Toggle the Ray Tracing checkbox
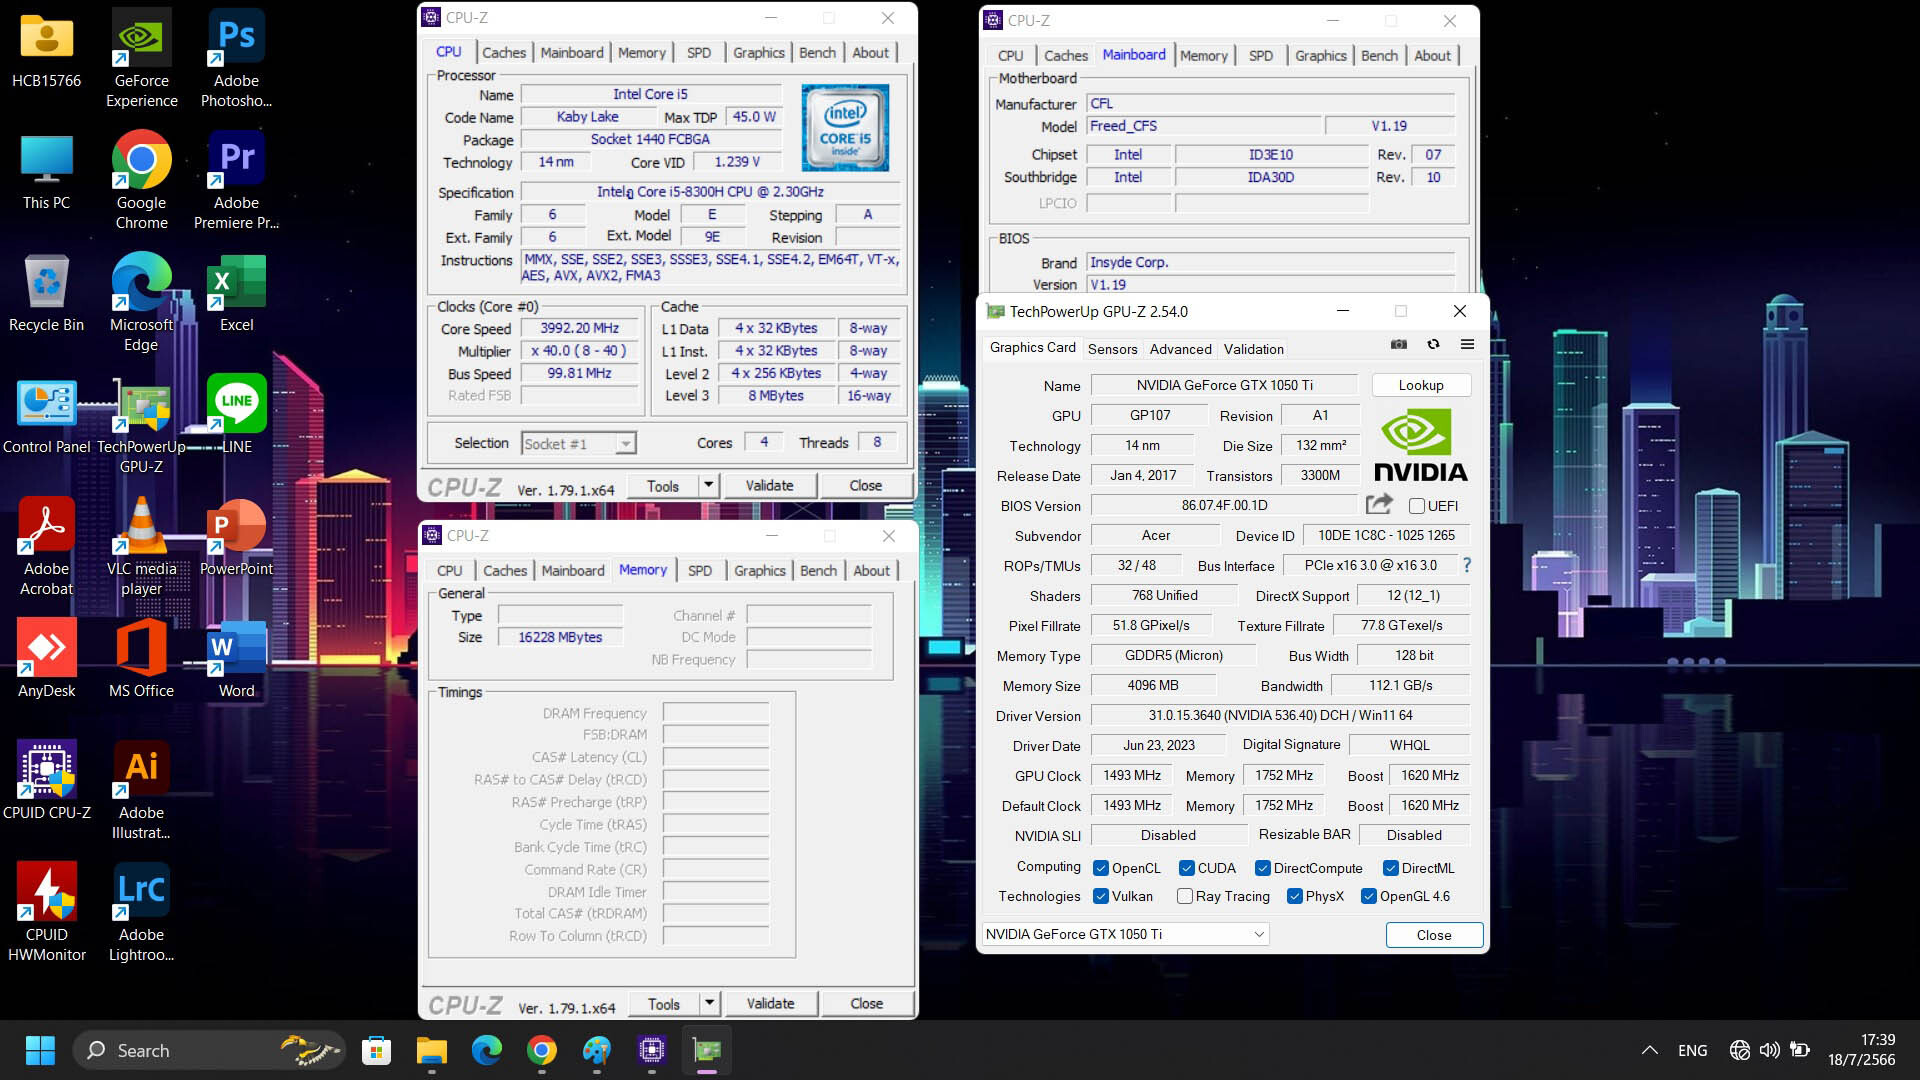Viewport: 1920px width, 1080px height. tap(1185, 896)
